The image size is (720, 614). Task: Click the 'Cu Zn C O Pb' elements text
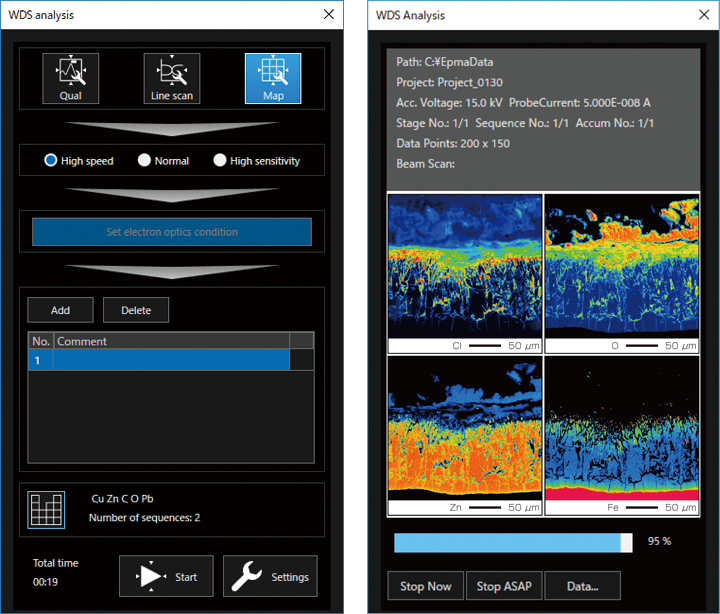(x=122, y=499)
